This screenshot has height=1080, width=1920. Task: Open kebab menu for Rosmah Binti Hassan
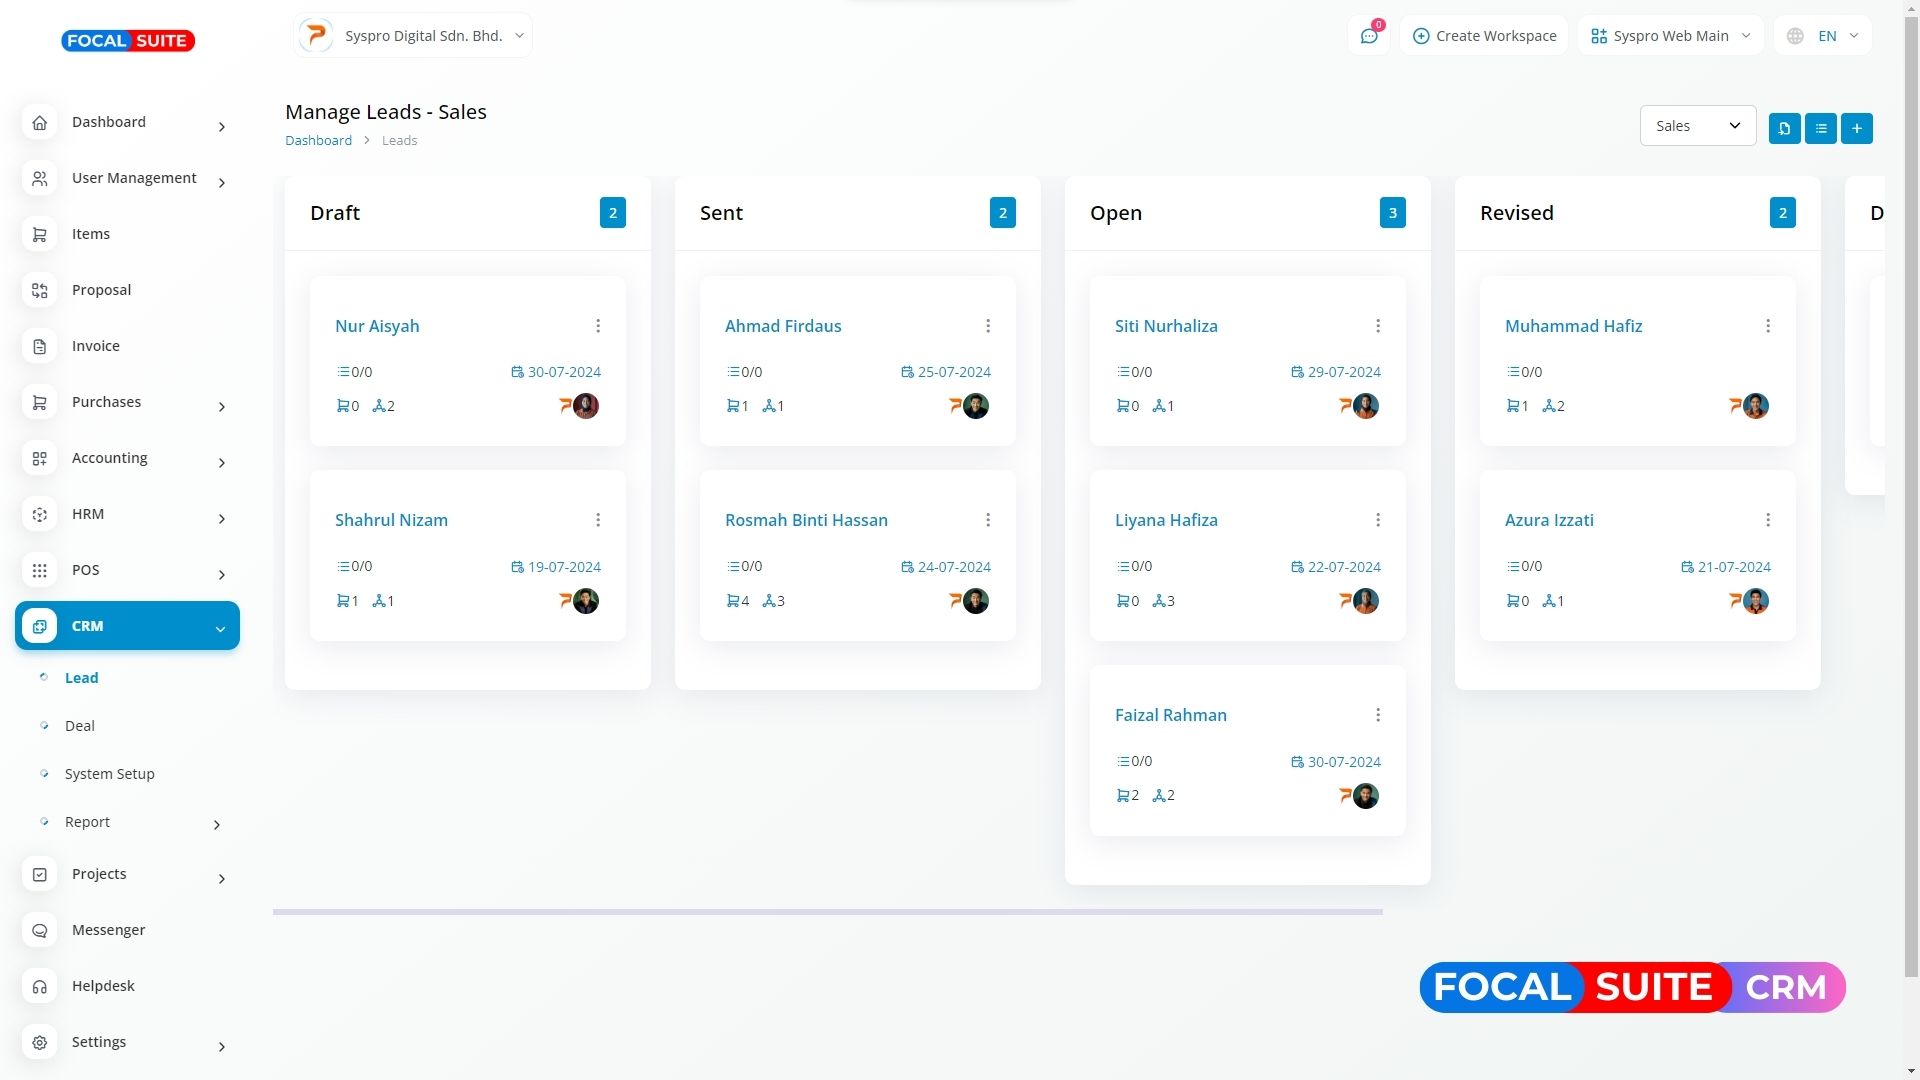(x=988, y=520)
